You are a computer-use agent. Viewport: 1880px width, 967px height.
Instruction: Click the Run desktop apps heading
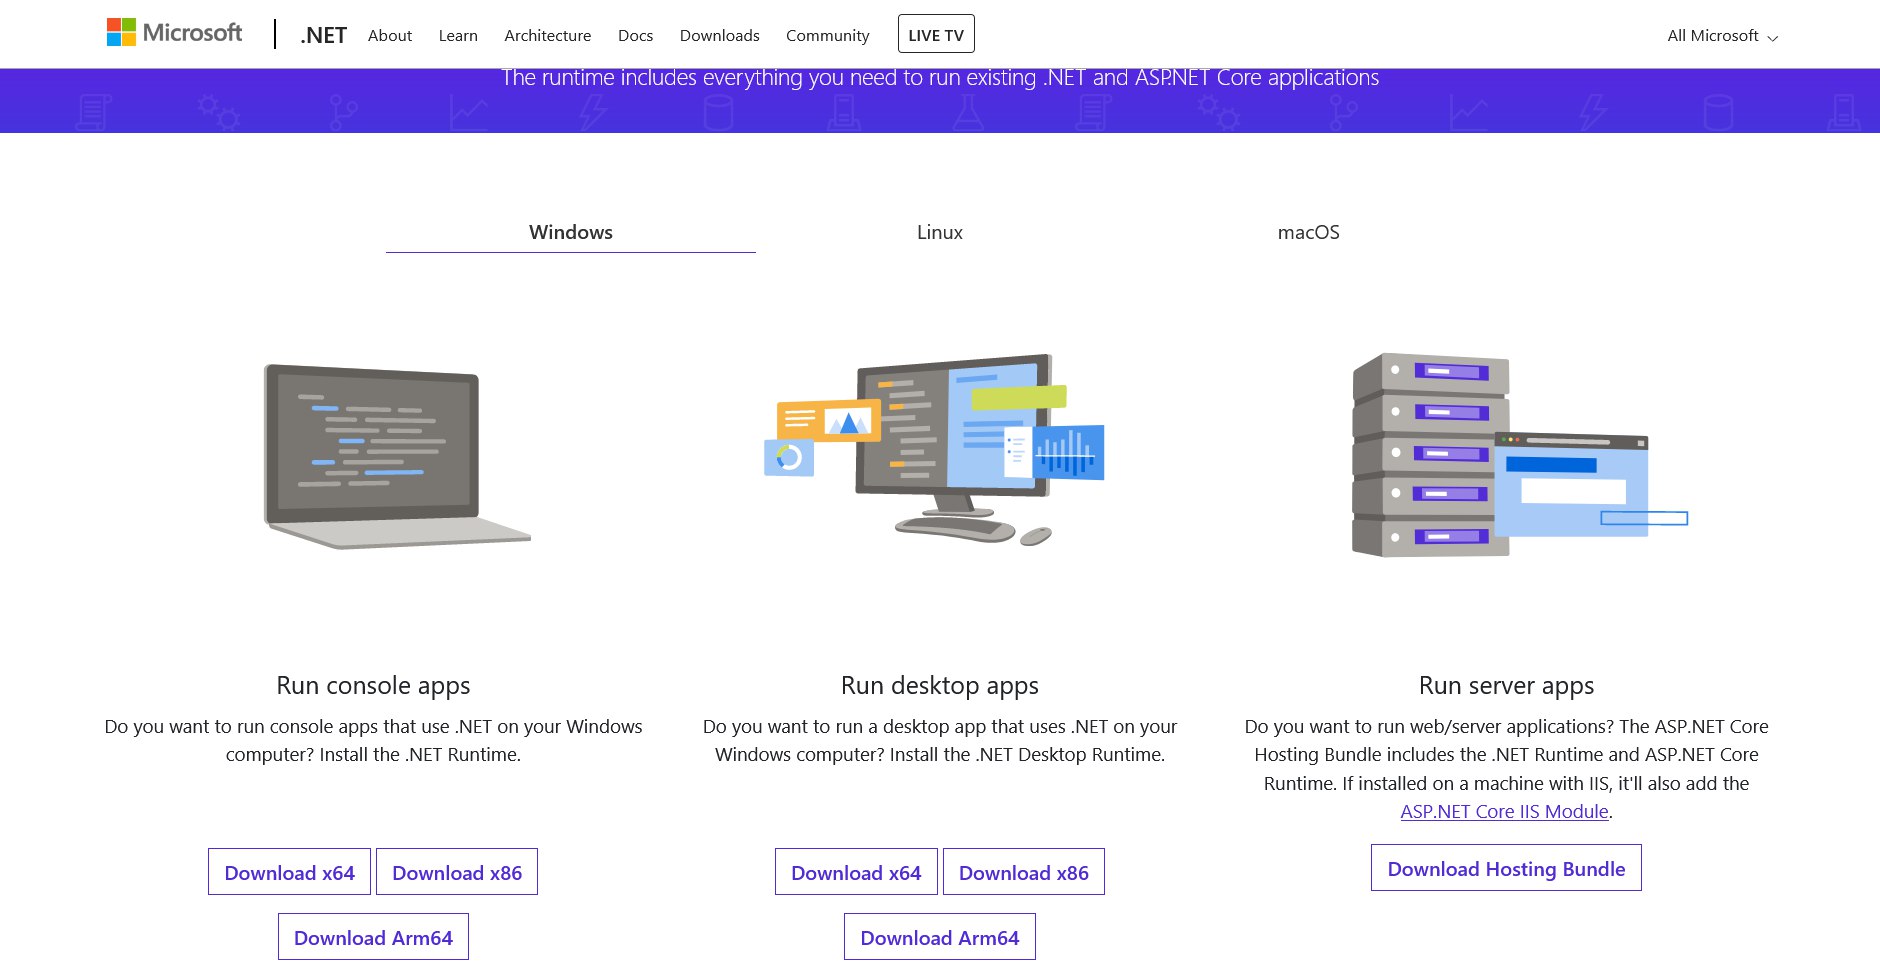coord(940,686)
